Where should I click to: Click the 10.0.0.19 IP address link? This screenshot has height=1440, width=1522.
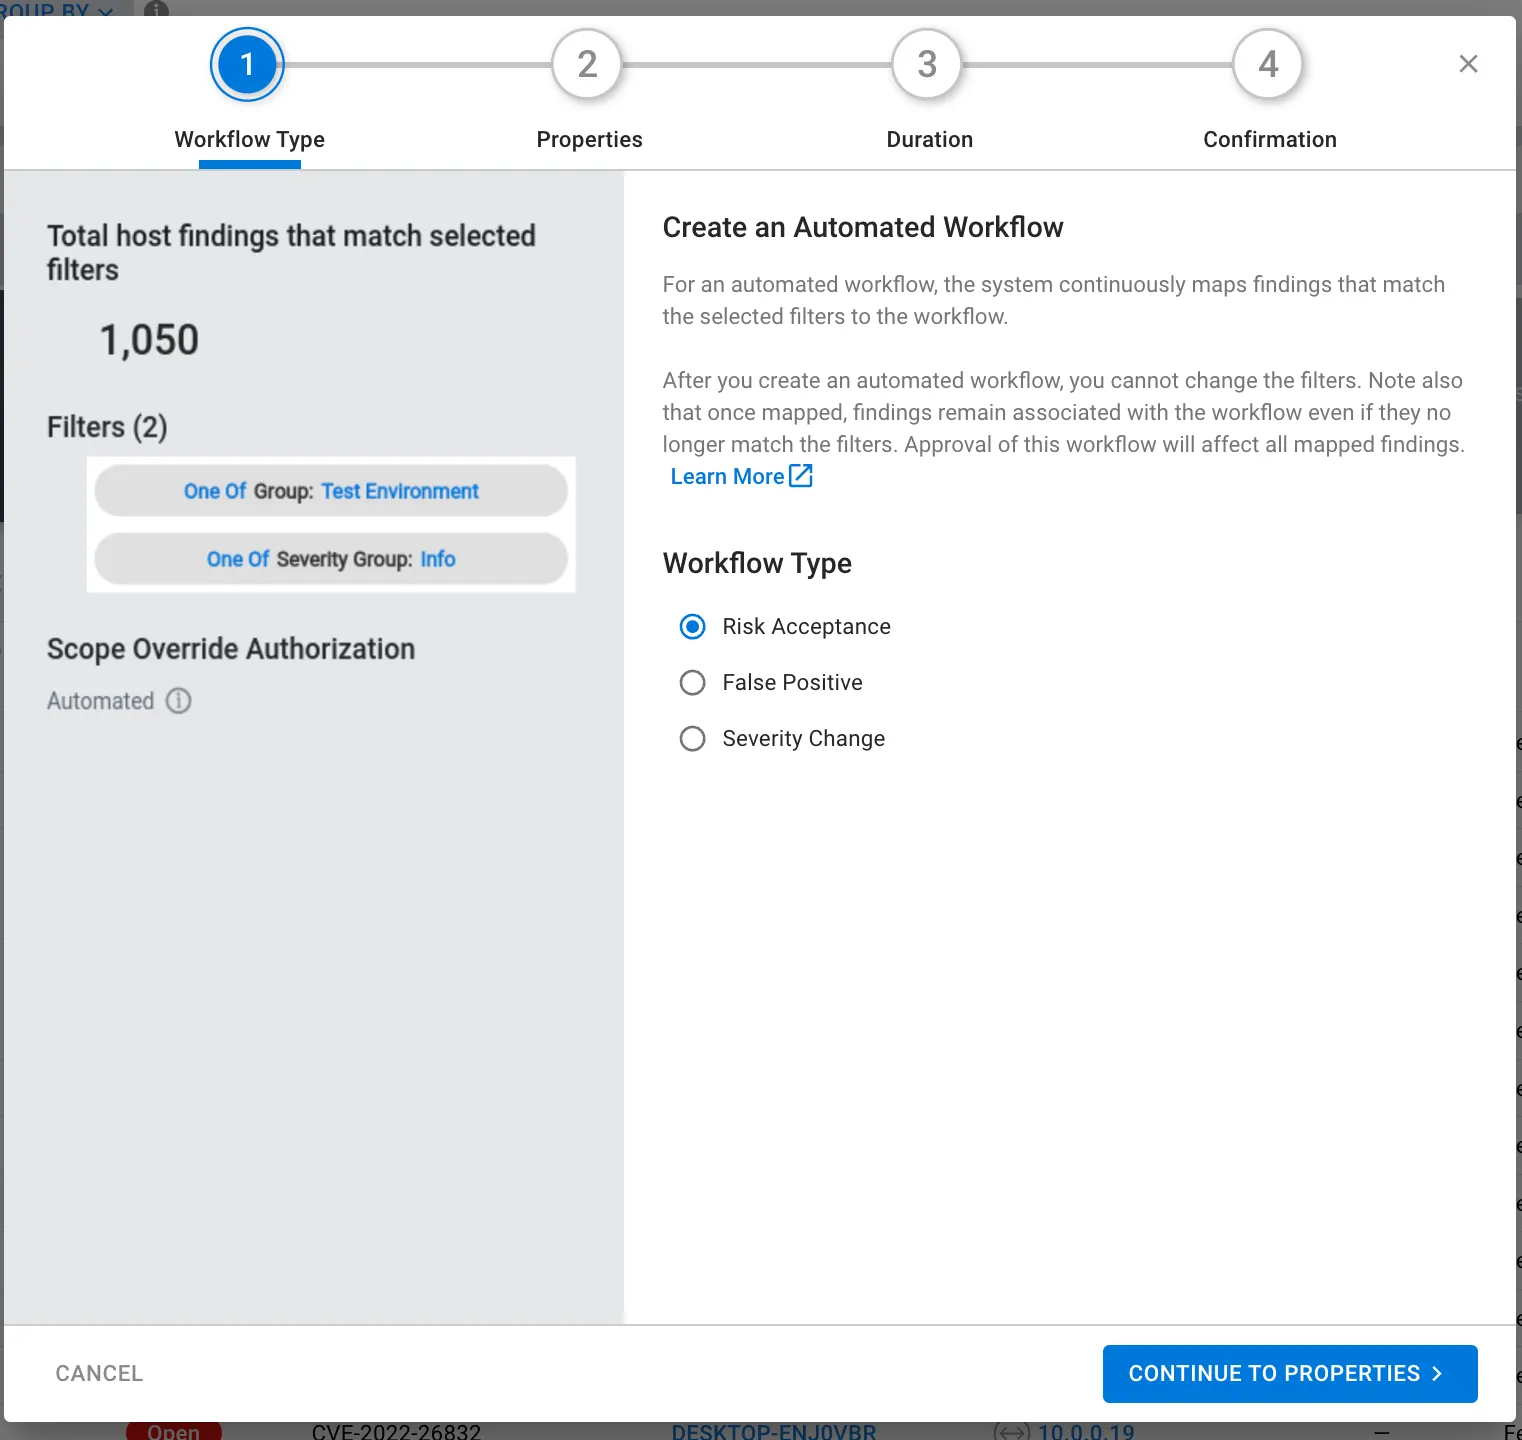(1086, 1431)
